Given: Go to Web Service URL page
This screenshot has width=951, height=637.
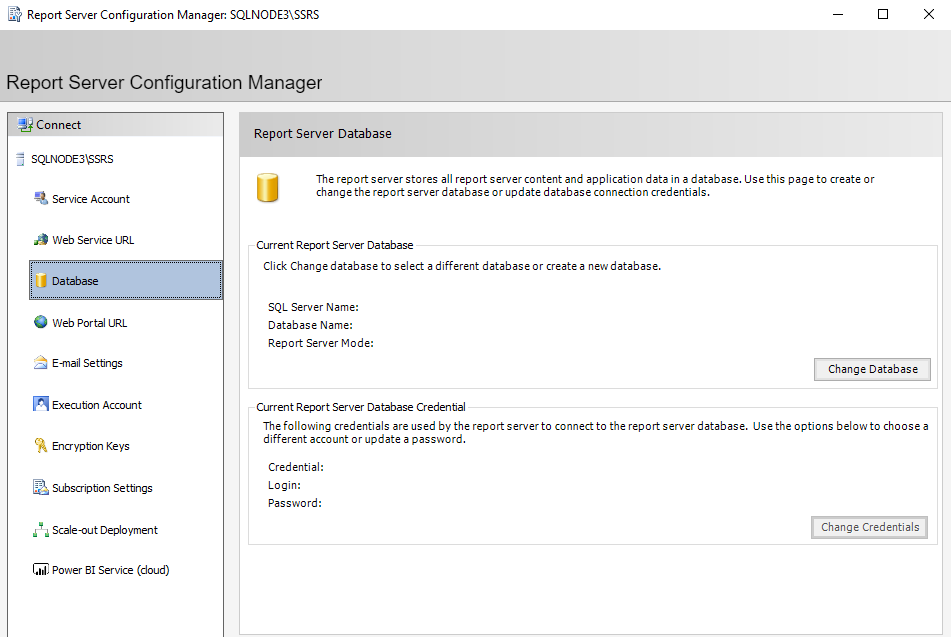Looking at the screenshot, I should click(x=93, y=240).
